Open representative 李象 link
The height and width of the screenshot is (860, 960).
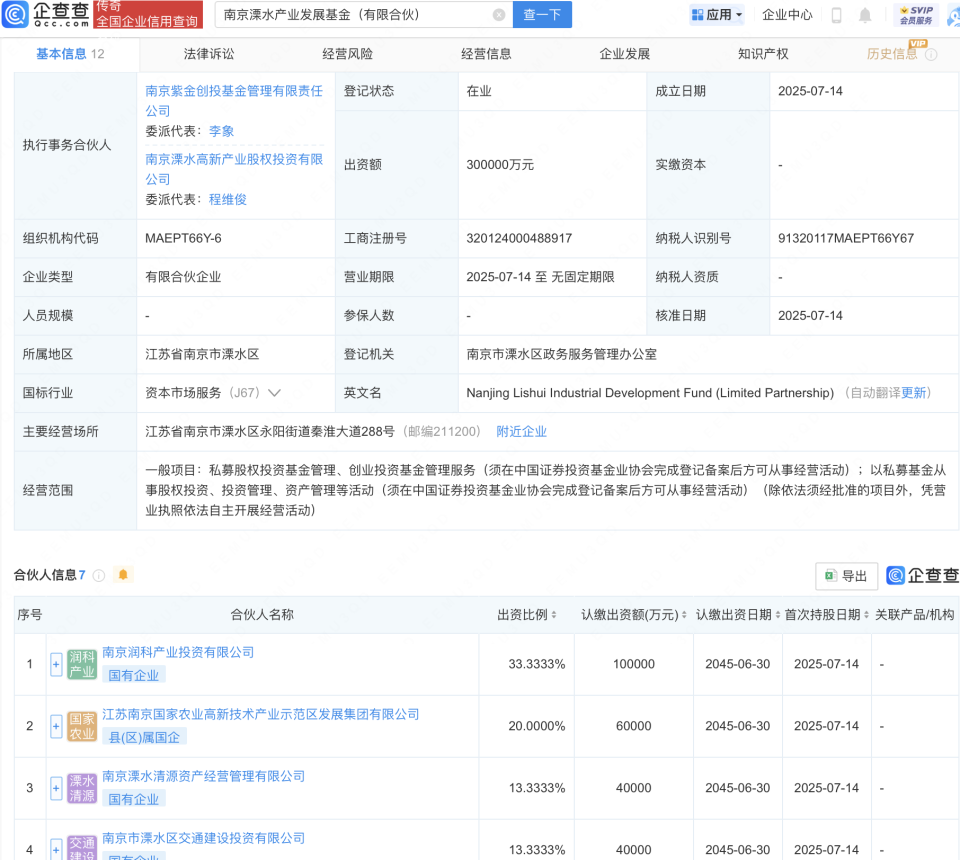click(222, 131)
